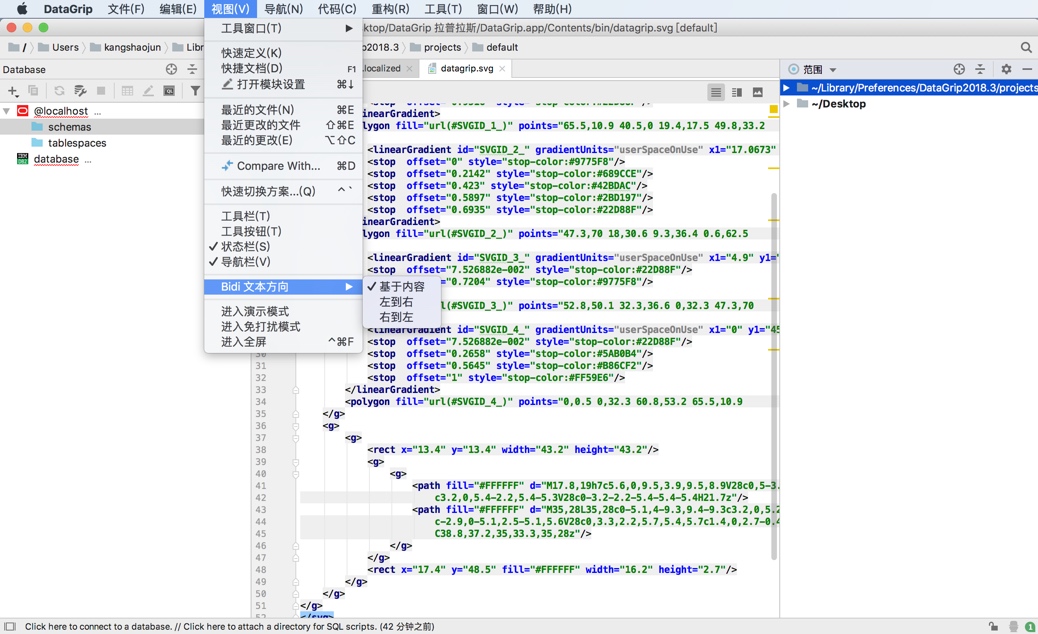This screenshot has width=1038, height=634.
Task: Select 基于内容 Bidi direction option
Action: (402, 287)
